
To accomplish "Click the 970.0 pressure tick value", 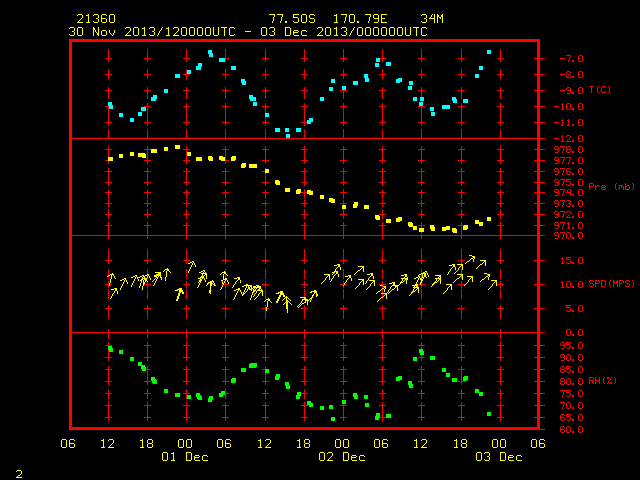I will (569, 236).
